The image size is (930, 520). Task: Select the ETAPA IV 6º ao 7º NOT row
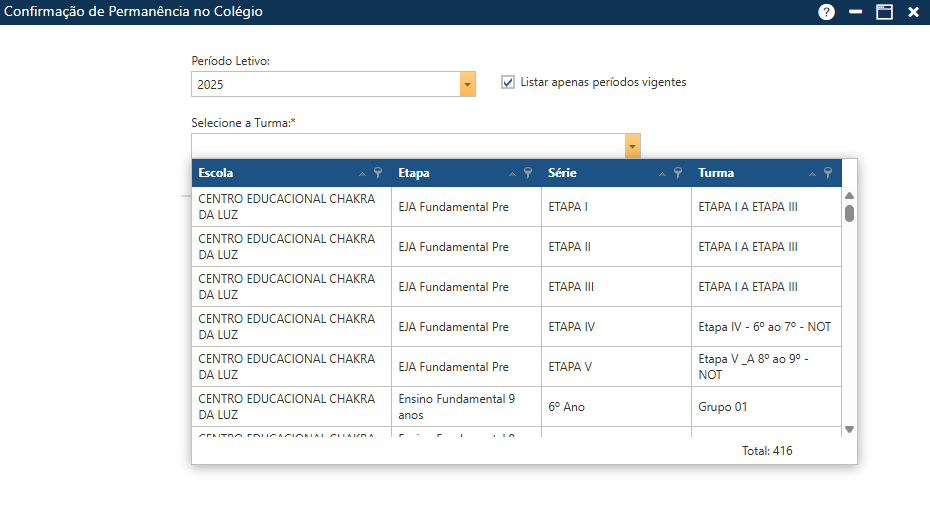click(x=515, y=327)
